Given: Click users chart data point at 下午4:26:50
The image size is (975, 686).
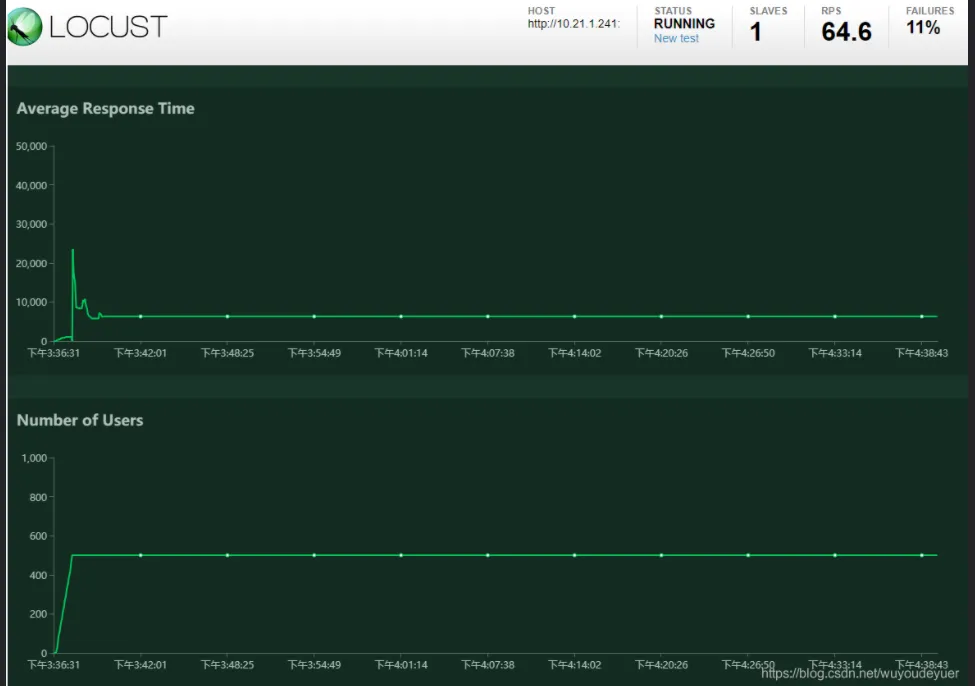Looking at the screenshot, I should 748,555.
